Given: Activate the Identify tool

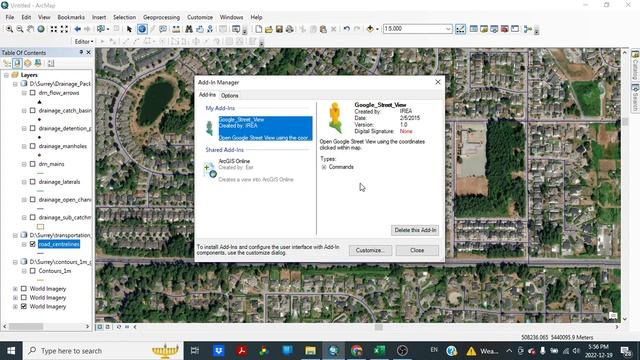Looking at the screenshot, I should pyautogui.click(x=142, y=29).
